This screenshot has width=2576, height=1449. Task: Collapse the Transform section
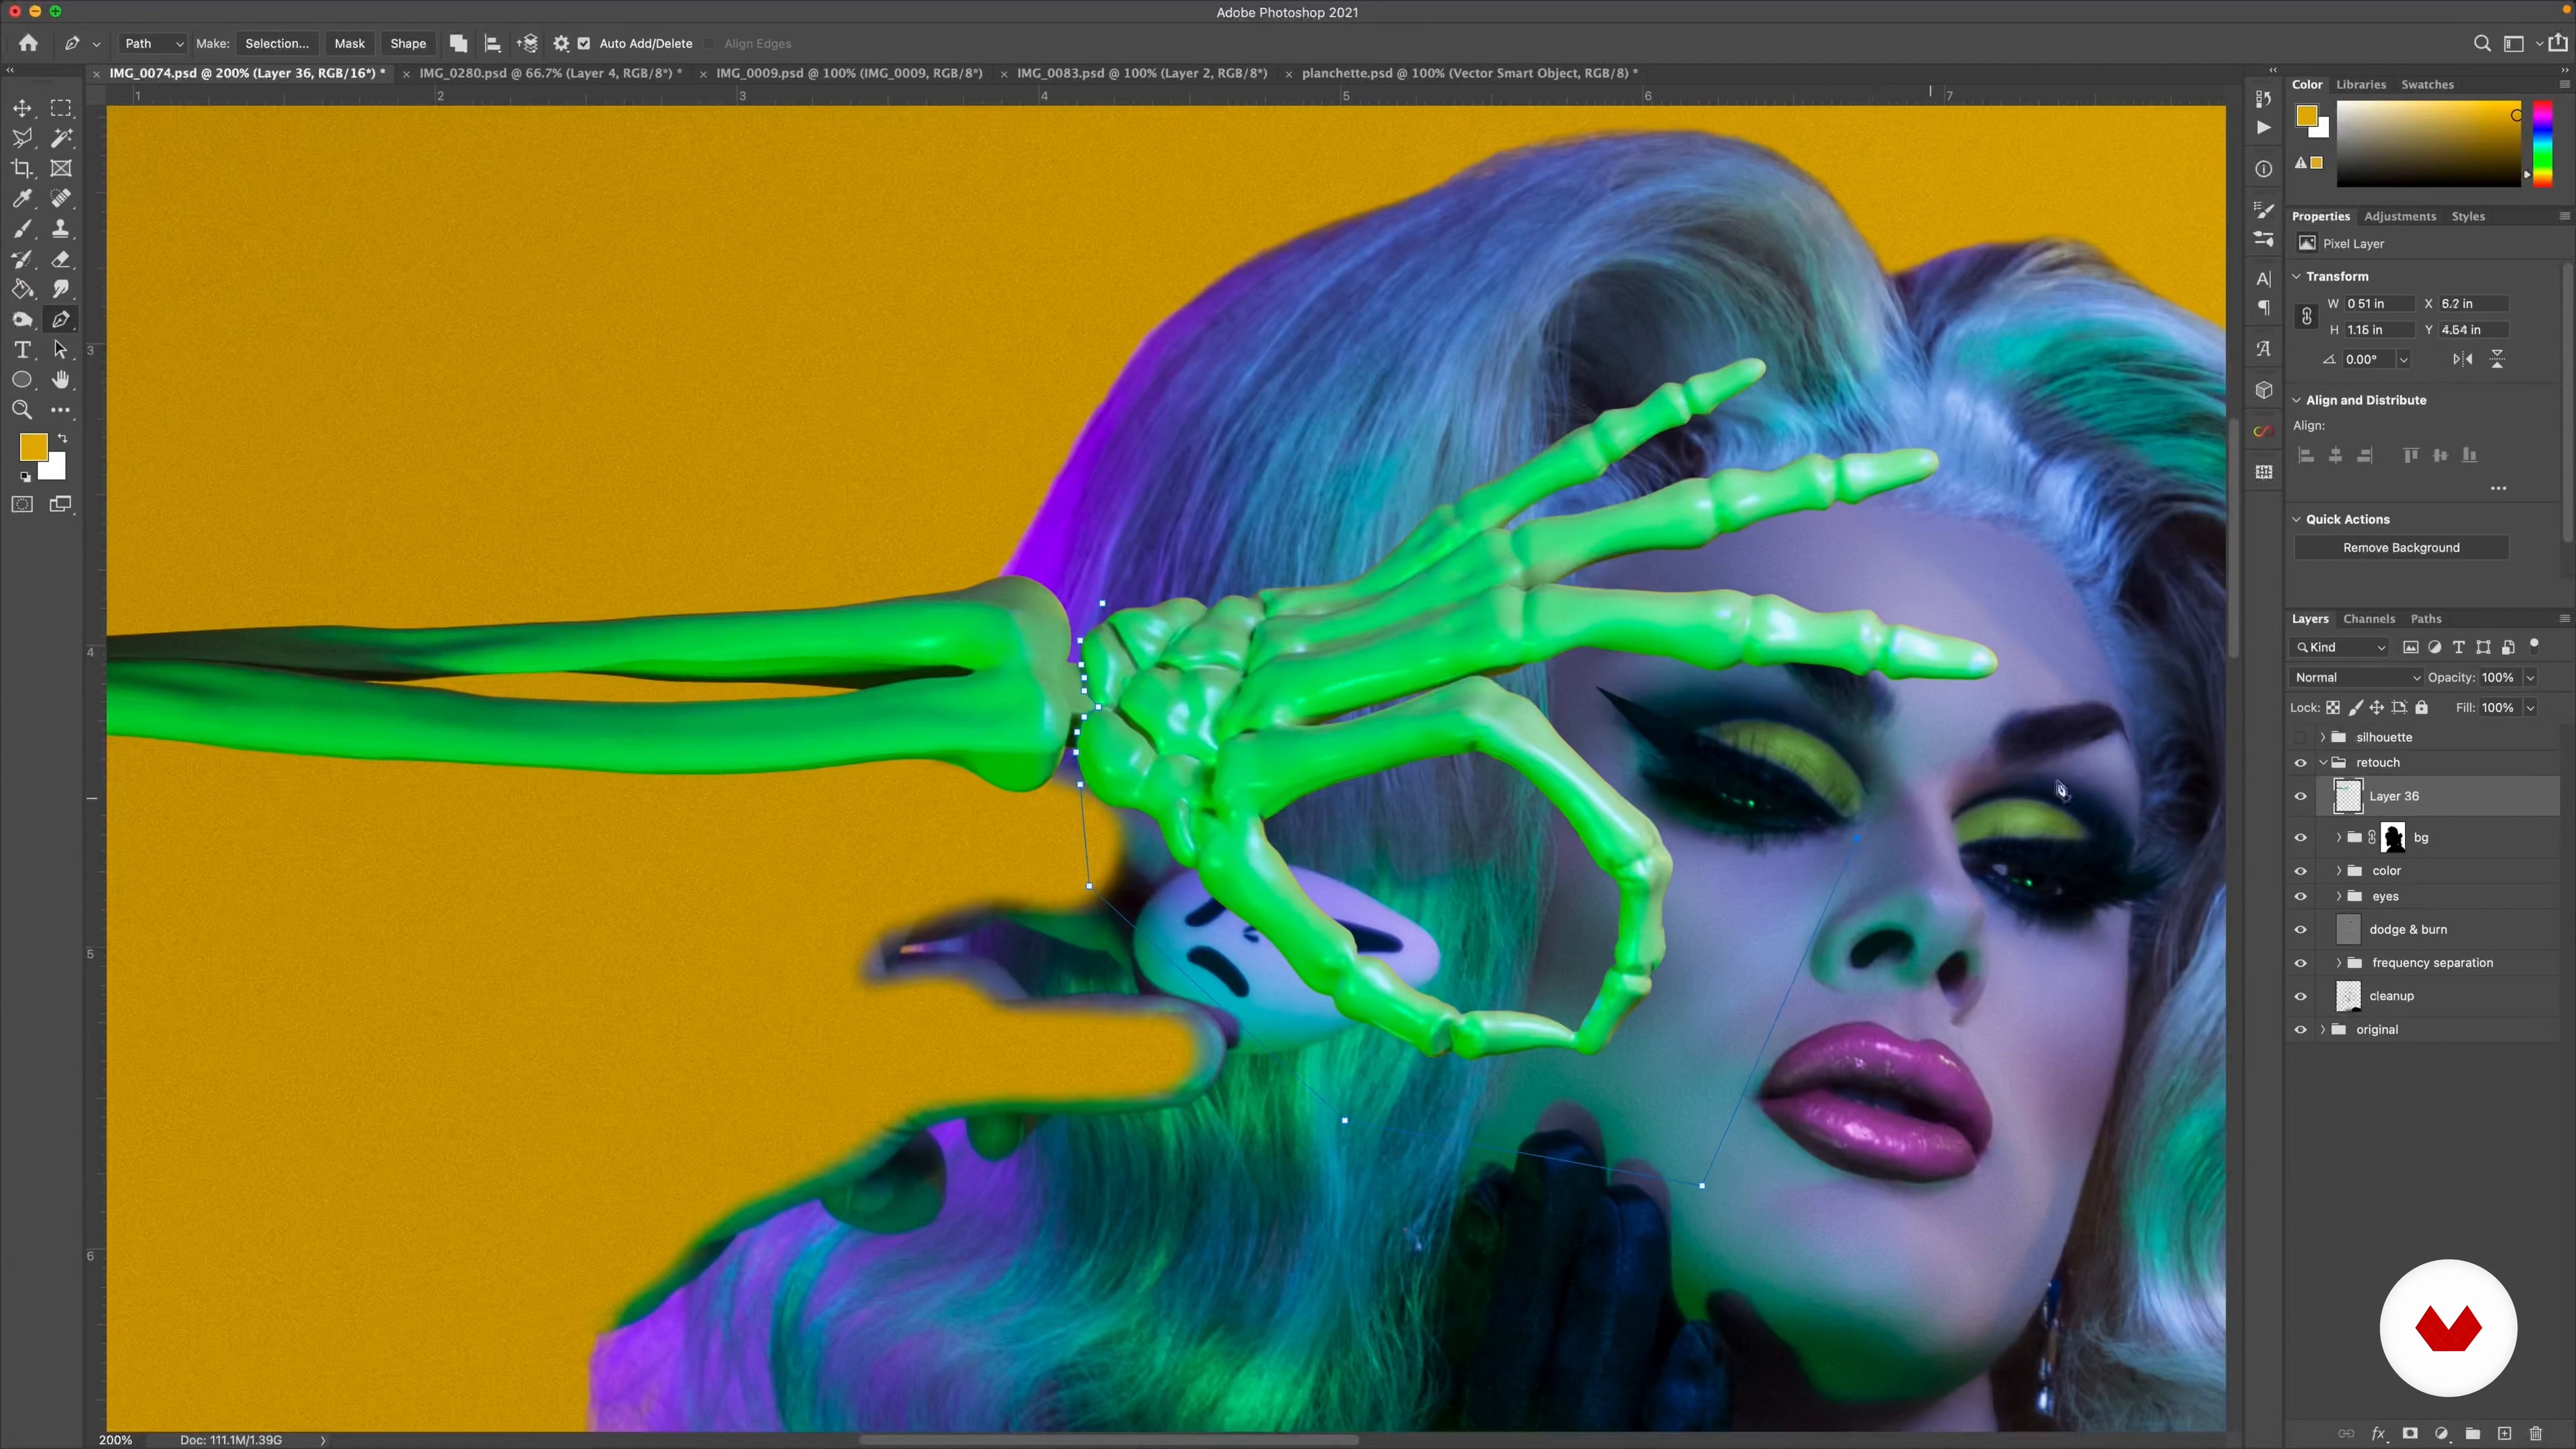[2296, 276]
